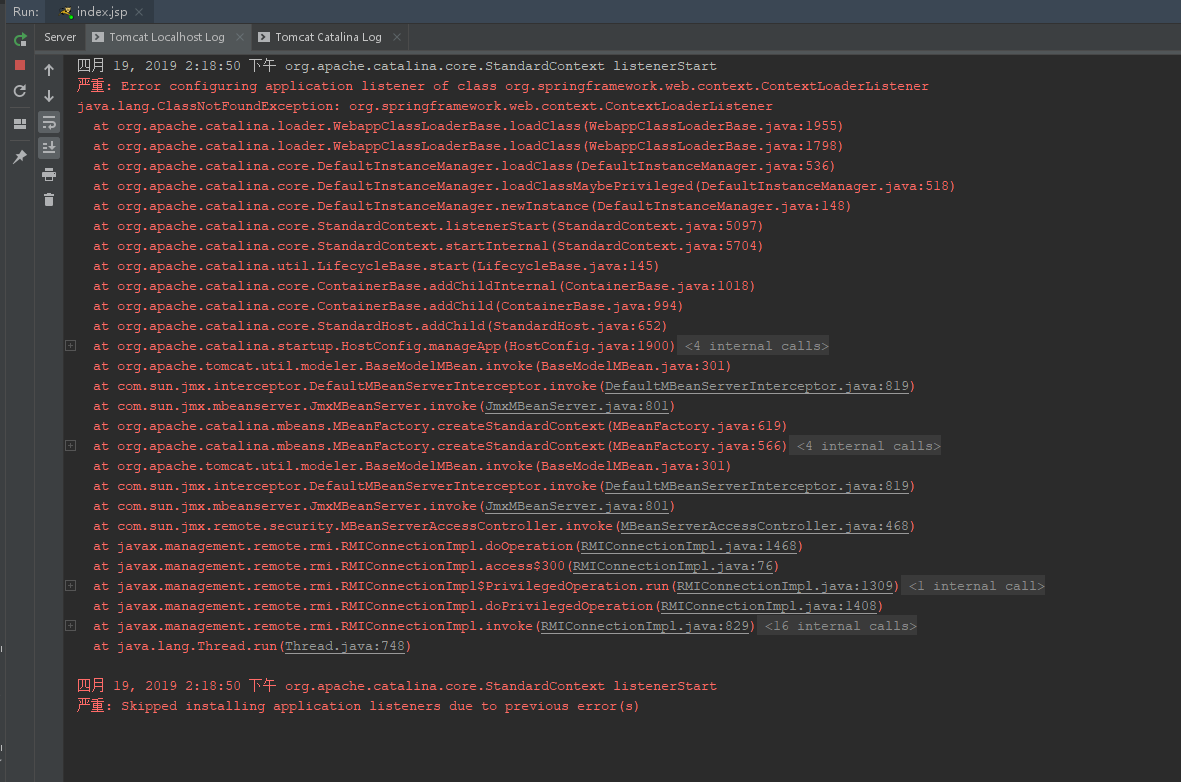Click the 'Error configuring application listener' line
The width and height of the screenshot is (1181, 782).
[503, 86]
